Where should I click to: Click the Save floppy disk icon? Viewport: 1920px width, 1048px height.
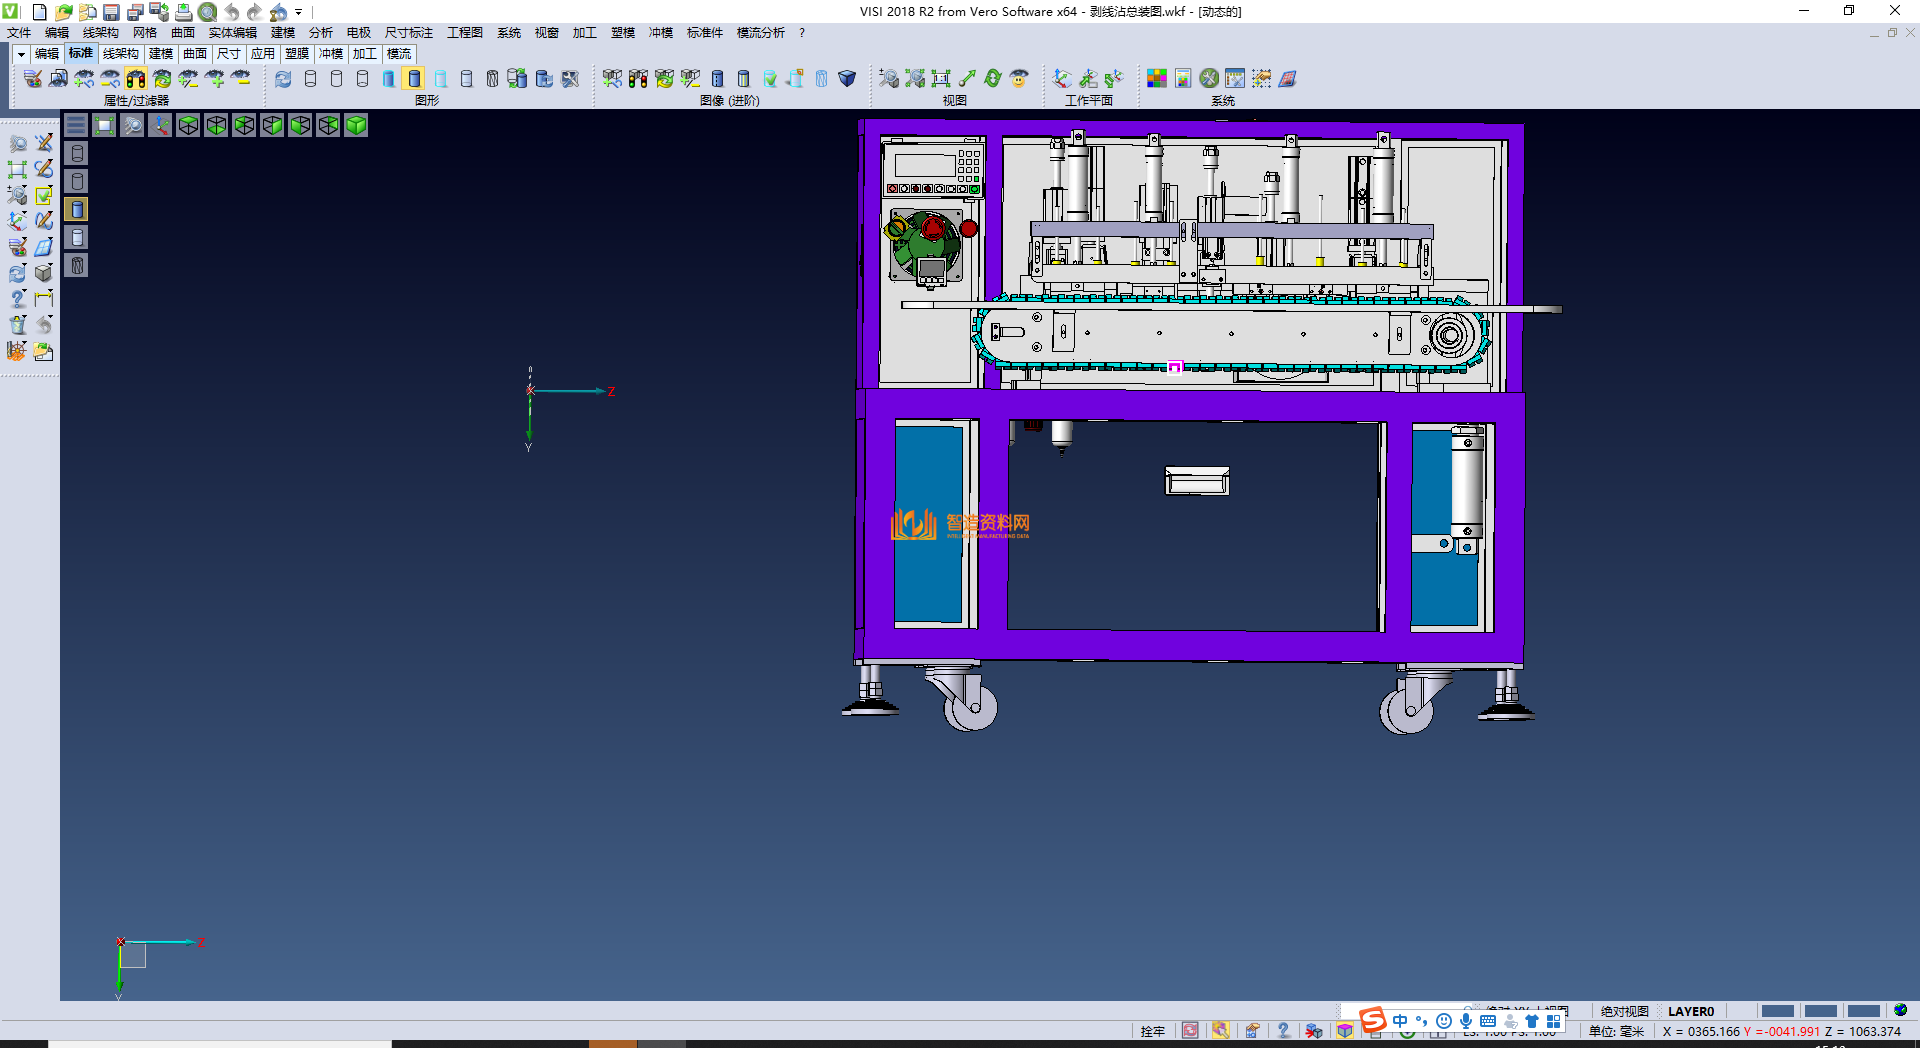[111, 12]
